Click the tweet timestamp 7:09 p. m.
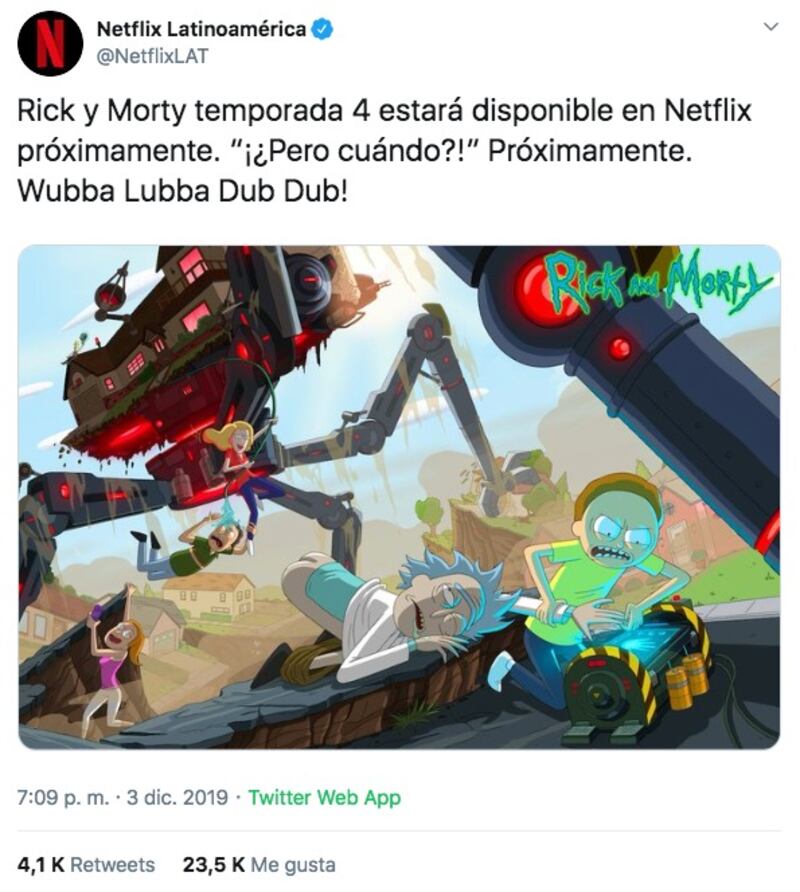800x892 pixels. click(63, 798)
